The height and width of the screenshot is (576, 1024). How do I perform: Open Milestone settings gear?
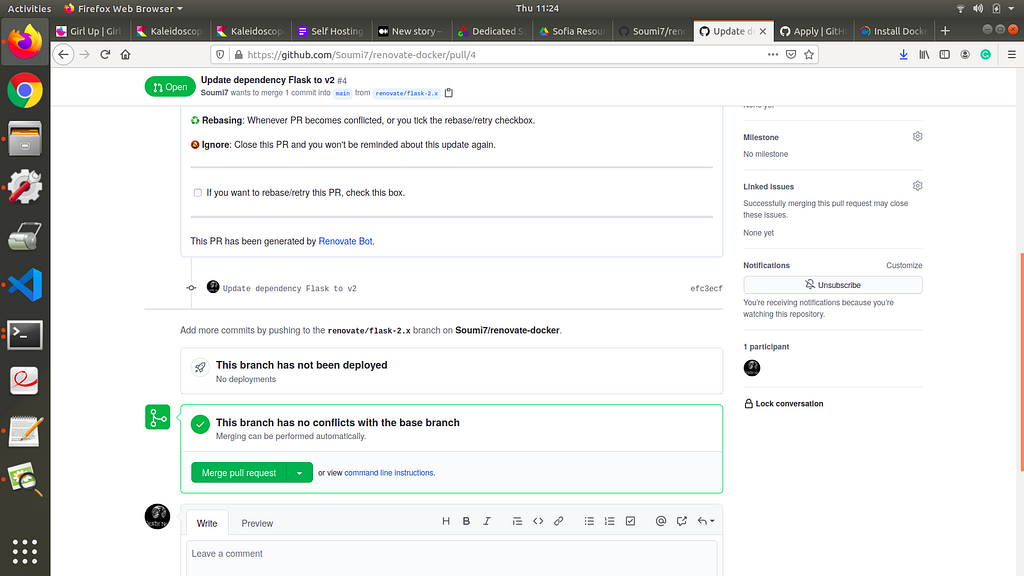[x=918, y=136]
